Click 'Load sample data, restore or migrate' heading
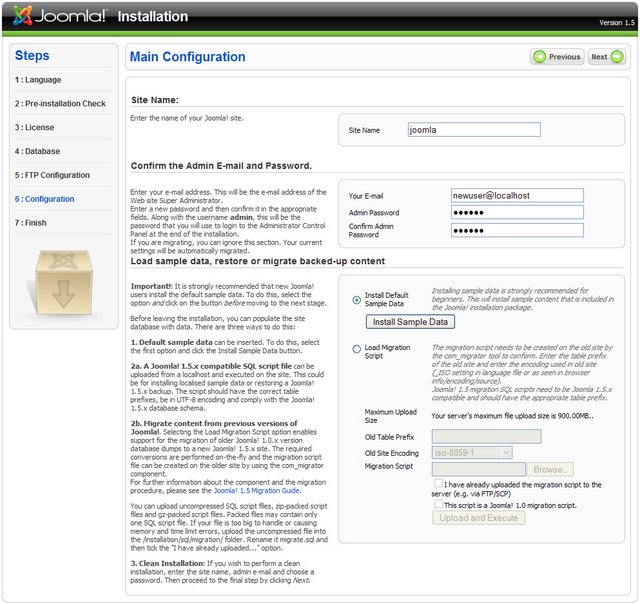 [x=258, y=261]
